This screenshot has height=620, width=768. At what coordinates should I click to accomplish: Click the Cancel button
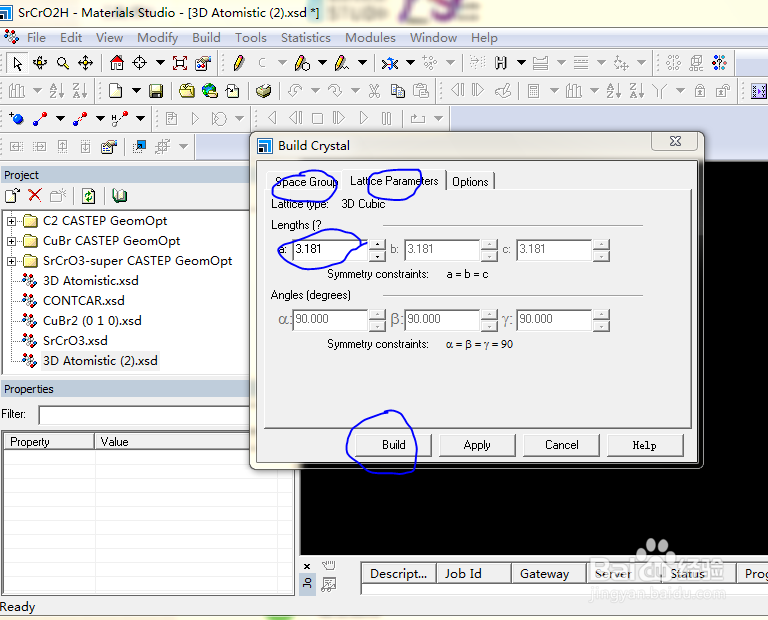click(x=561, y=445)
